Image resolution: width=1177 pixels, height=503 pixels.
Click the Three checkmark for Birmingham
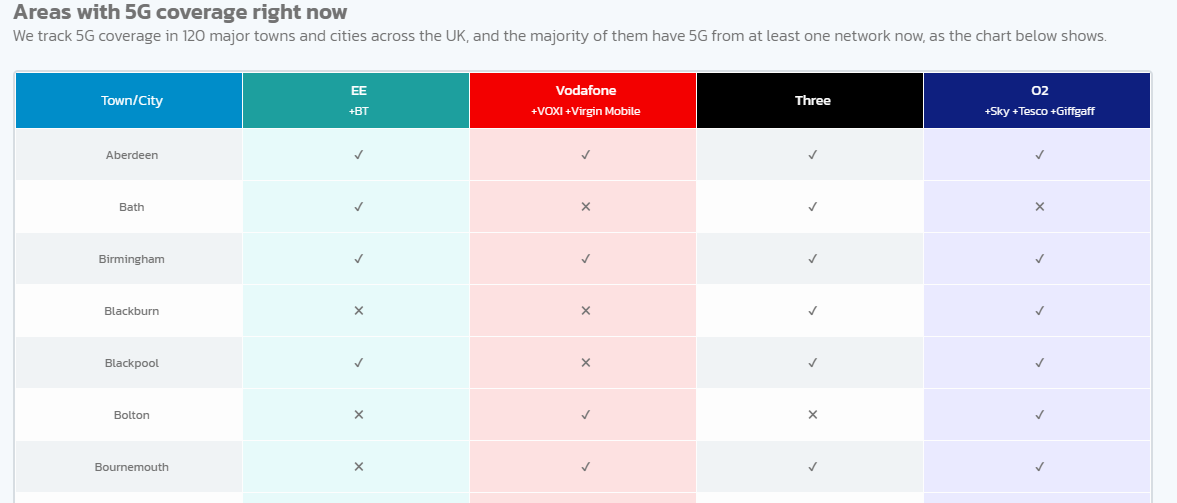[x=812, y=259]
